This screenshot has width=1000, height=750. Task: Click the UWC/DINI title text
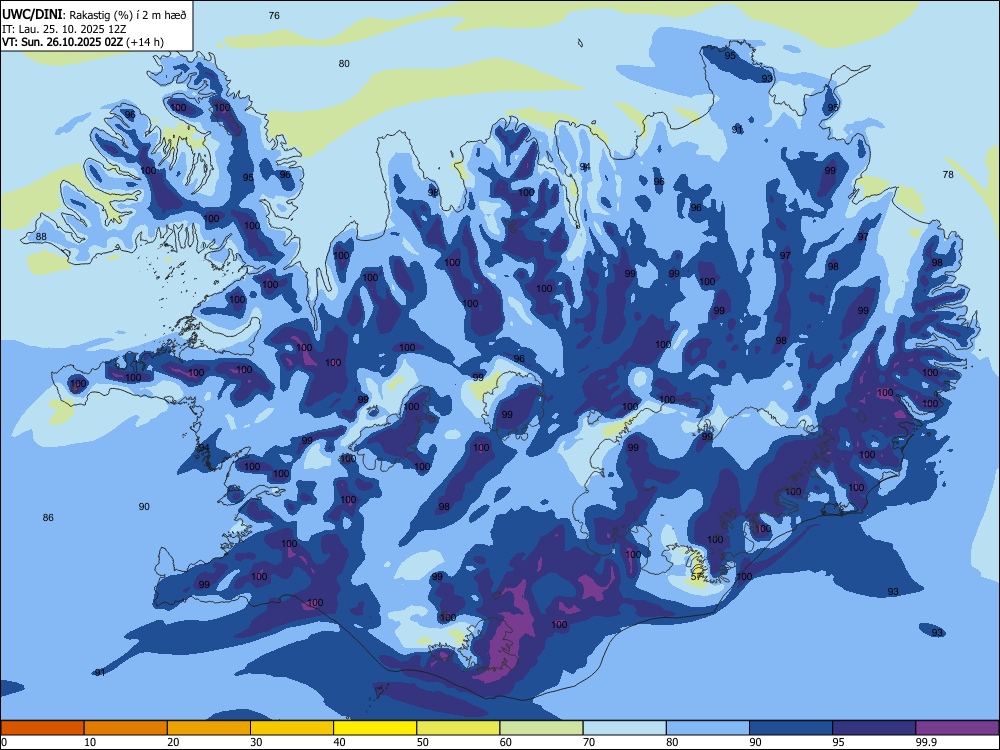click(32, 14)
